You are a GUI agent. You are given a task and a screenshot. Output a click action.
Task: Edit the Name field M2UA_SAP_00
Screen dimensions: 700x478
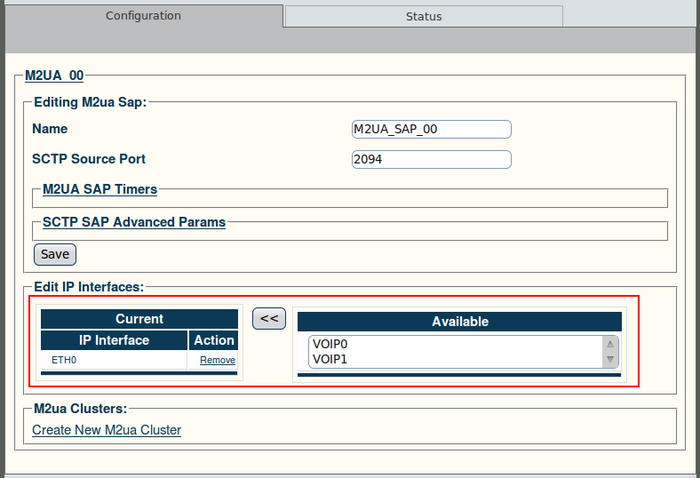(x=431, y=129)
